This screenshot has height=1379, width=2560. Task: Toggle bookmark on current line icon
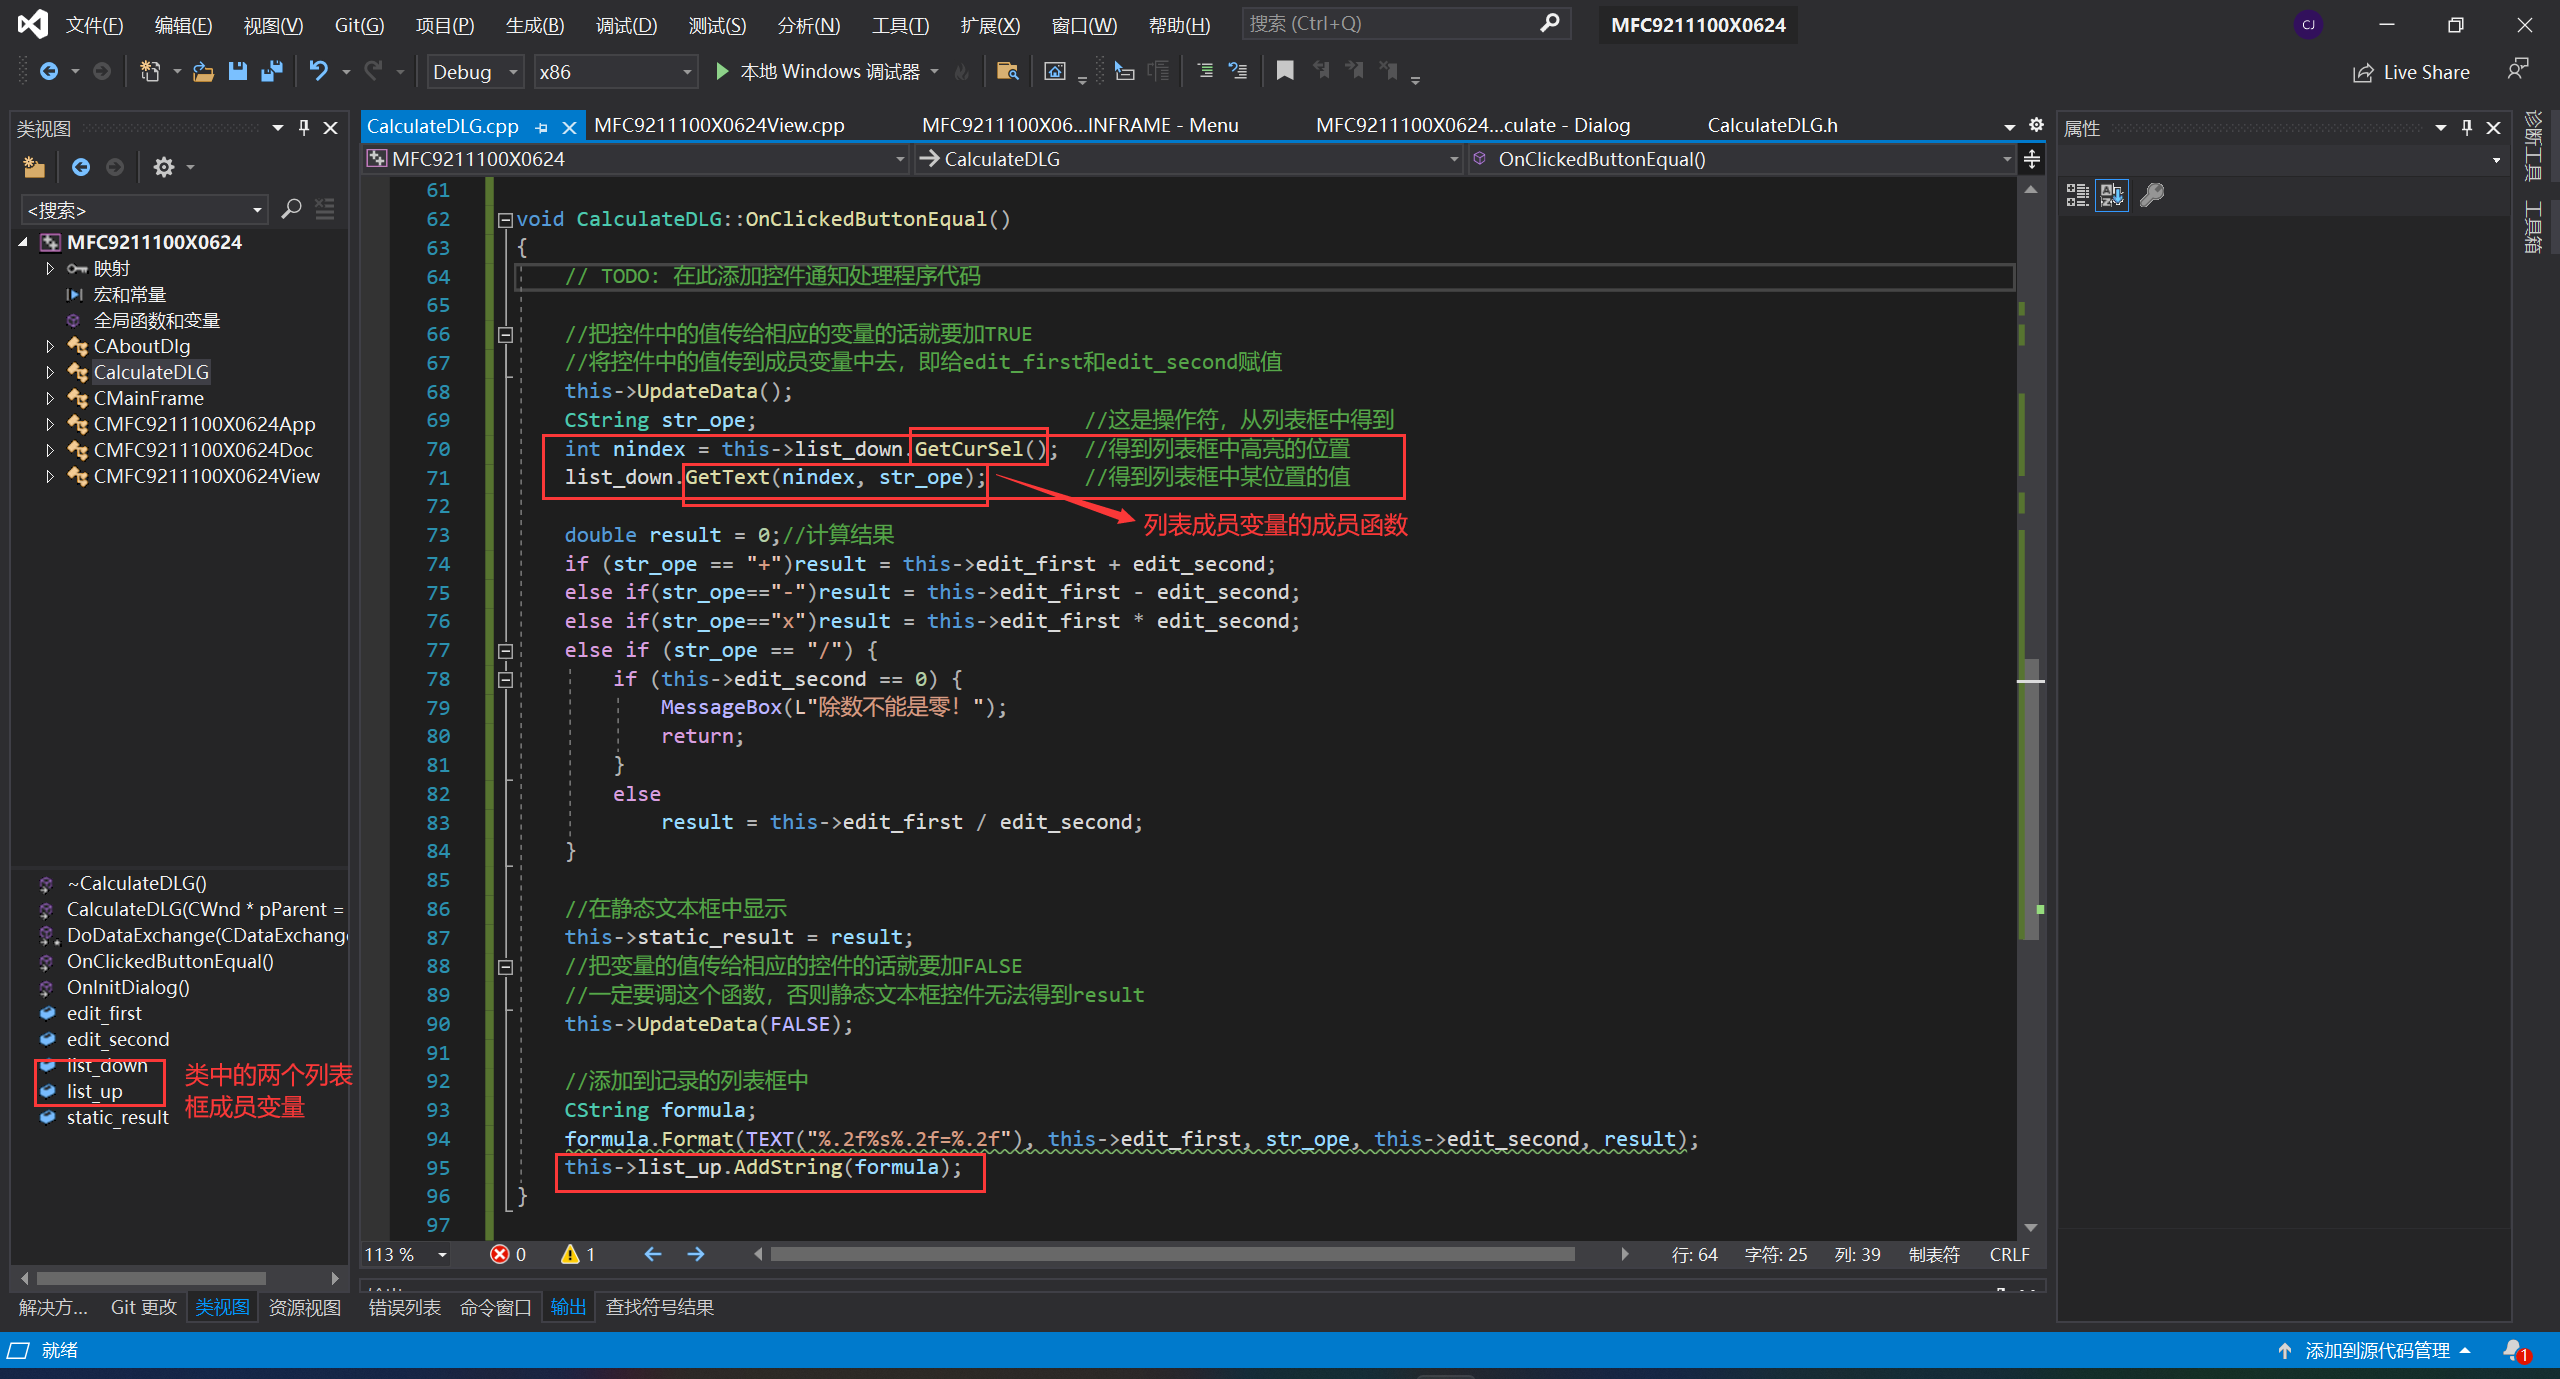click(1285, 71)
